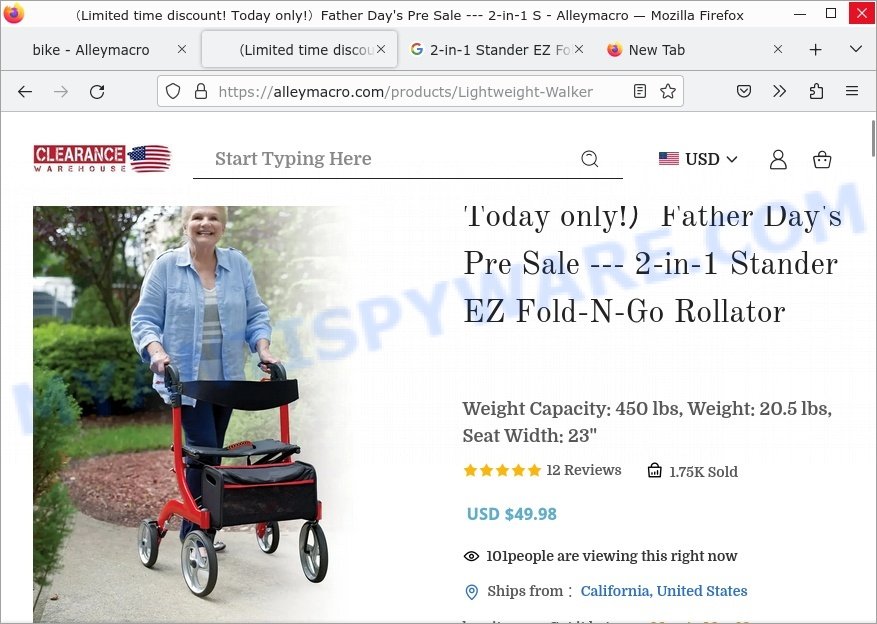Bookmark this page with the star icon

[668, 91]
